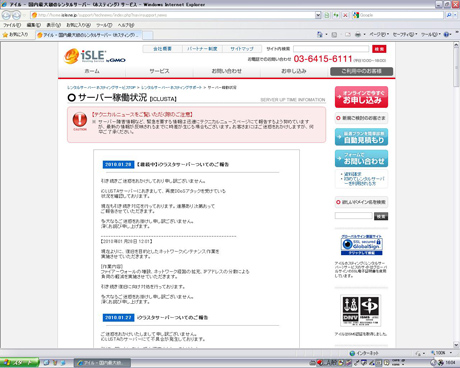Viewport: 460px width, 368px height.
Task: Click the GlobalSign SSL secured seal
Action: coord(361,245)
